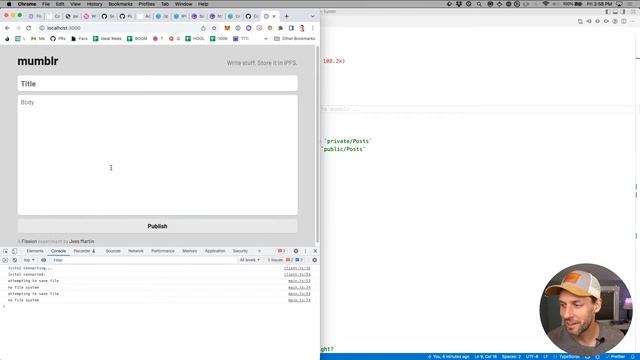Open the source link on the 'connecting...' log row
Image resolution: width=640 pixels, height=360 pixels.
coord(297,268)
